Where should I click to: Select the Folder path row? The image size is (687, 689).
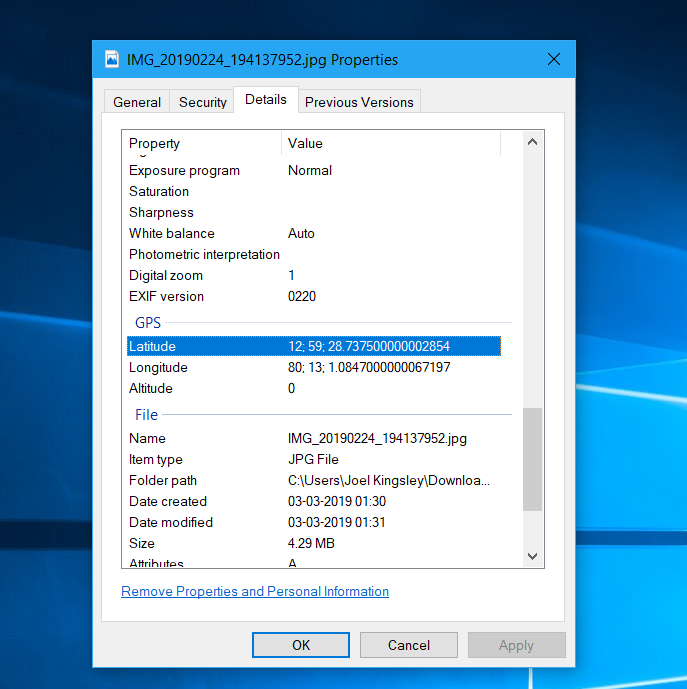(313, 480)
